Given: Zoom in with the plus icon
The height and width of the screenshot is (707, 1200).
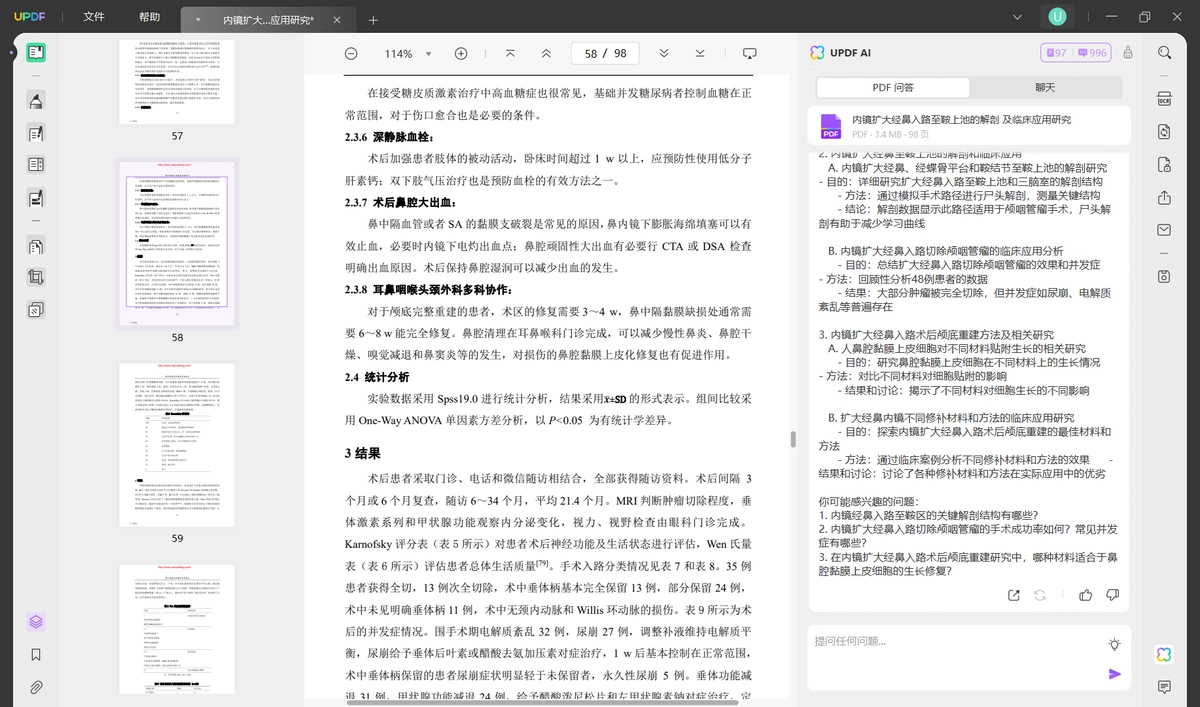Looking at the screenshot, I should pyautogui.click(x=461, y=54).
